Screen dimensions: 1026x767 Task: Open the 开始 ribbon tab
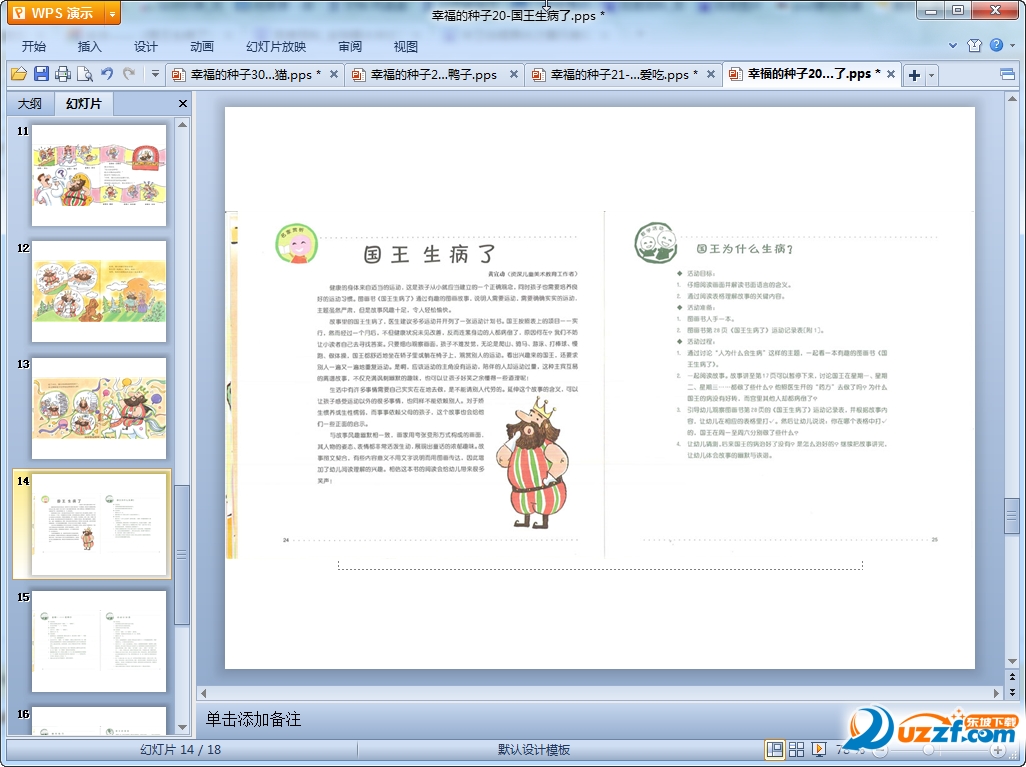click(x=33, y=46)
